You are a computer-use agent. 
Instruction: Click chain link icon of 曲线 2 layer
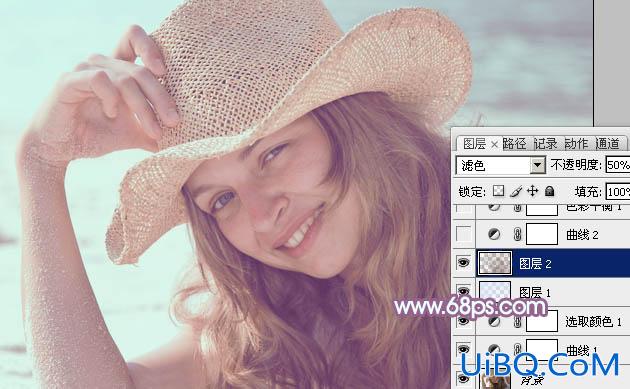point(518,234)
